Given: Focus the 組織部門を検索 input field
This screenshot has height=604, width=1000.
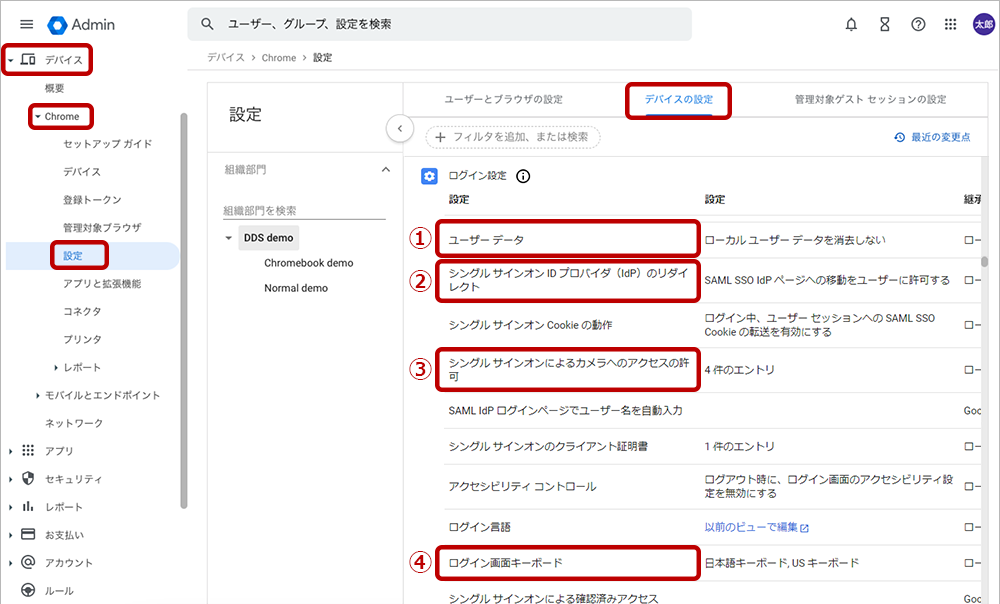Looking at the screenshot, I should click(303, 211).
